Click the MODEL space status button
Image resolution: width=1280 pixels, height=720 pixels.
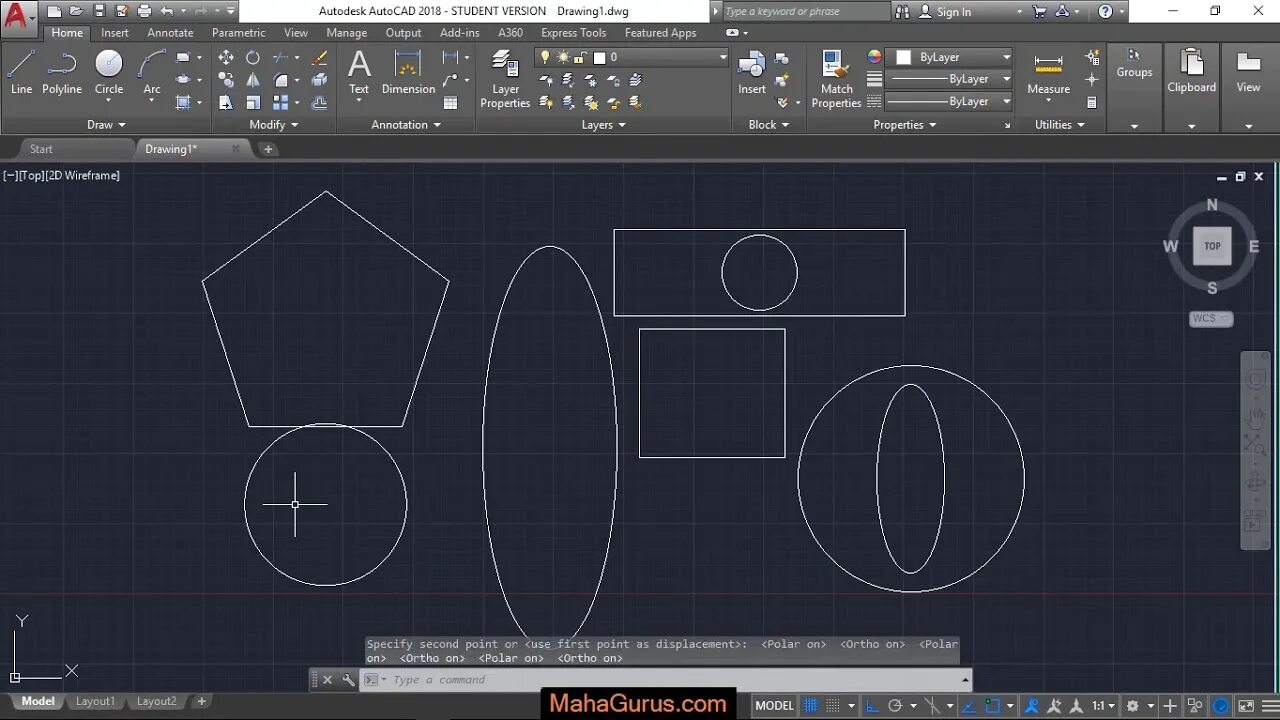pyautogui.click(x=775, y=705)
